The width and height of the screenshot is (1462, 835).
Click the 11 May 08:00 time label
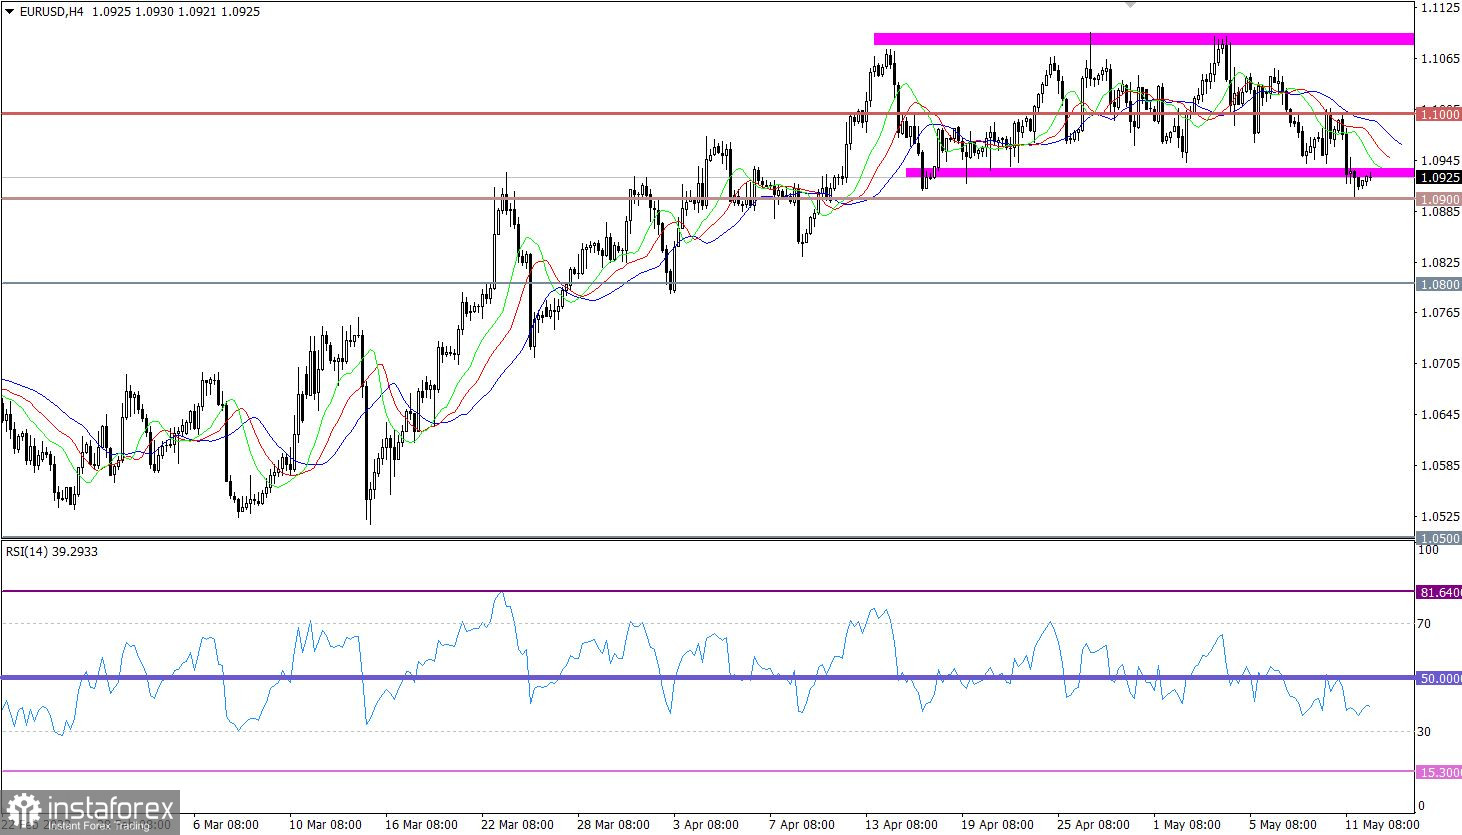pos(1381,825)
